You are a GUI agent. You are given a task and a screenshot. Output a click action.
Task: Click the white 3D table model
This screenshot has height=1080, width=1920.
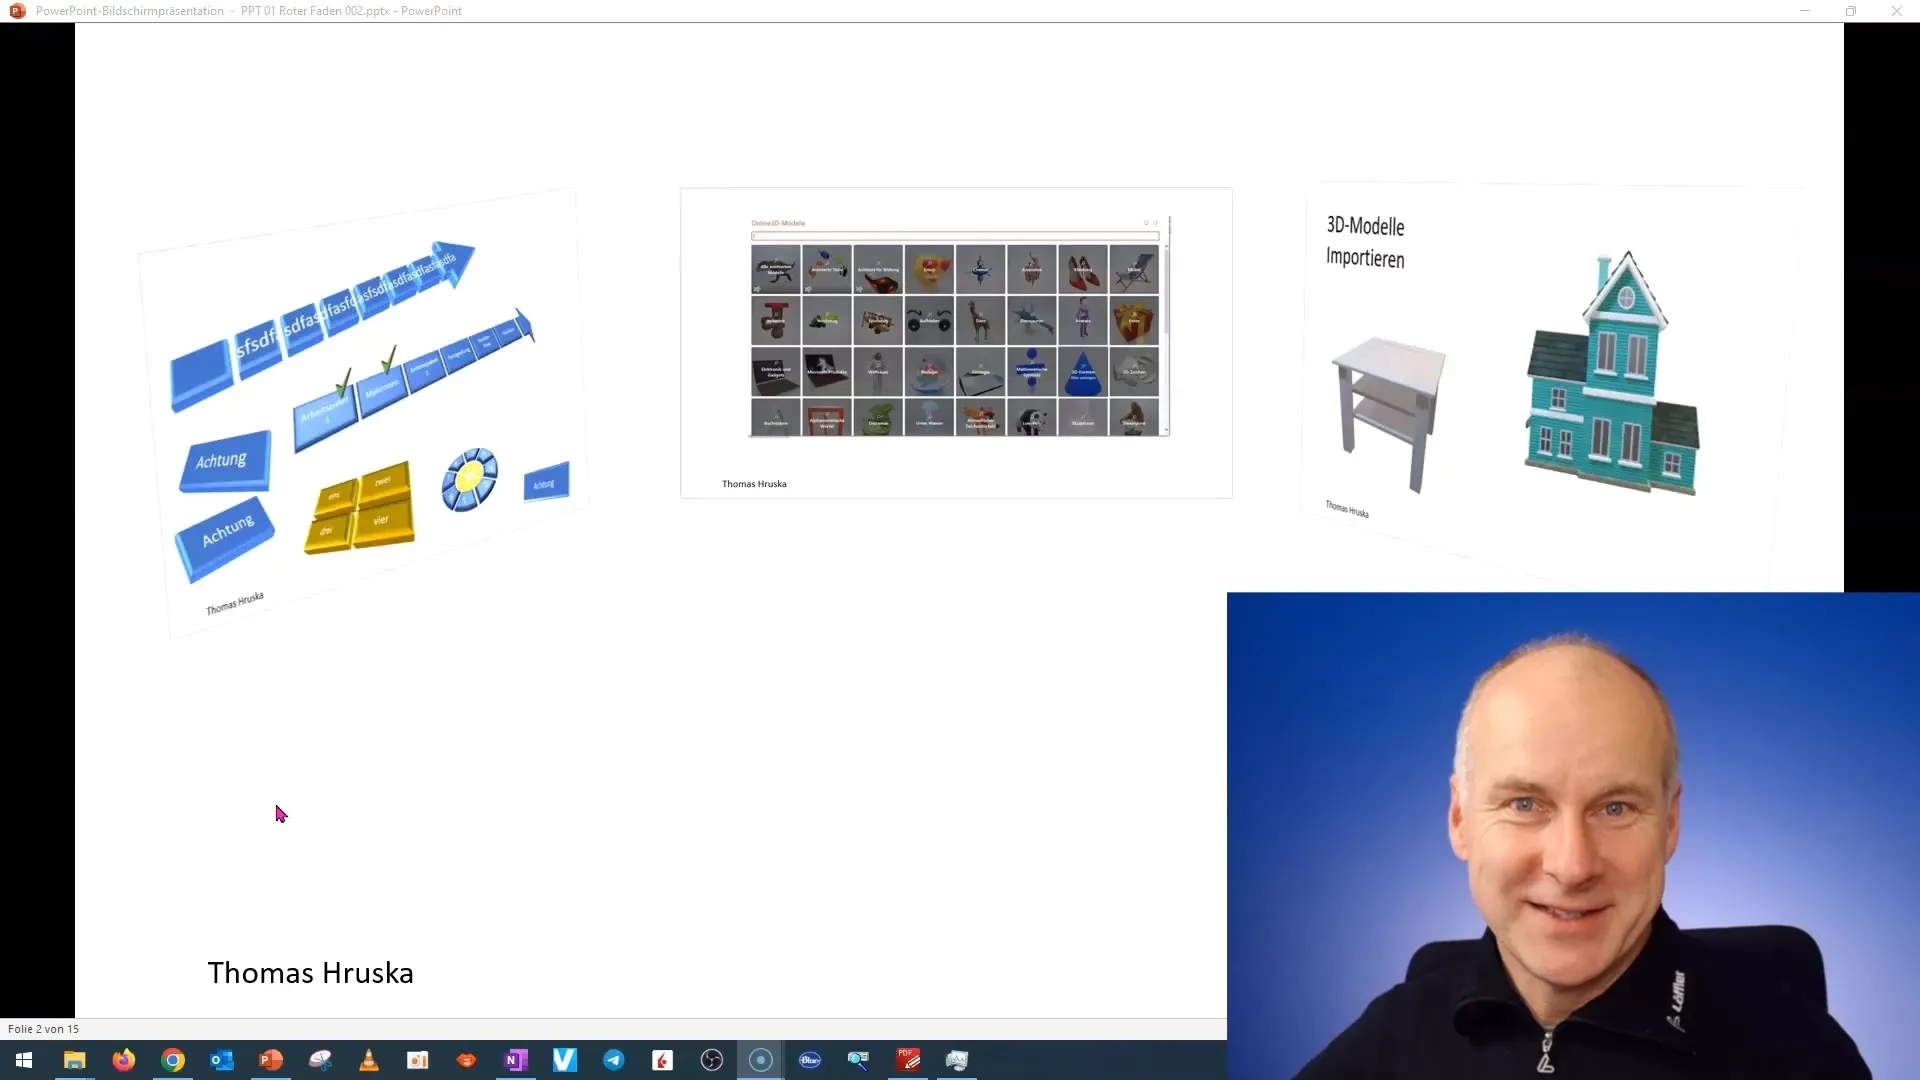[x=1389, y=413]
